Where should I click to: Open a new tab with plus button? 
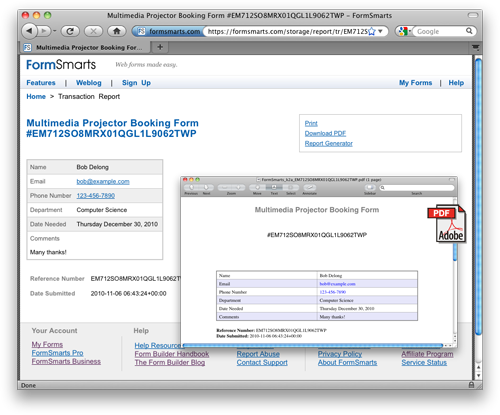[x=160, y=47]
